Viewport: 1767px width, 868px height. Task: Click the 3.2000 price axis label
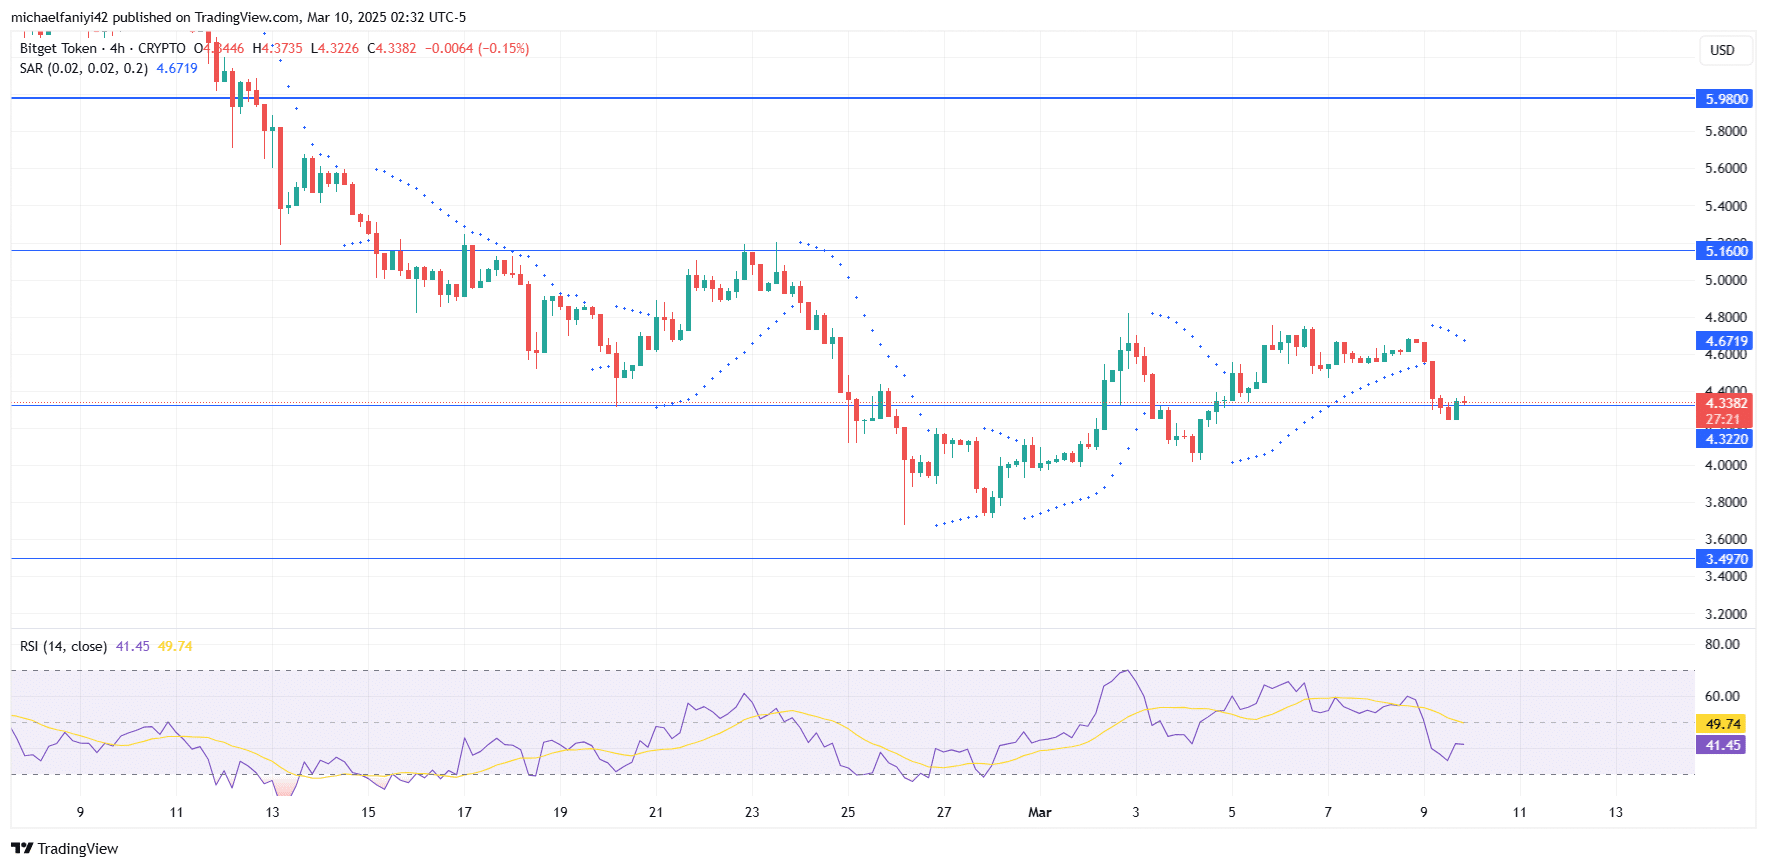pyautogui.click(x=1726, y=614)
